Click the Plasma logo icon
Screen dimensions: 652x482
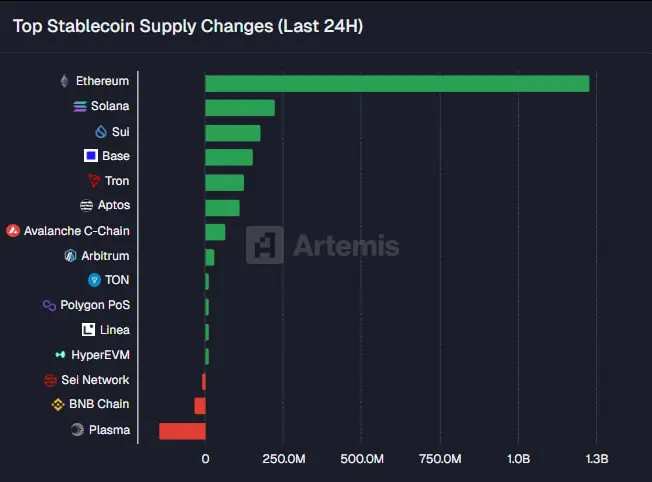pyautogui.click(x=77, y=430)
